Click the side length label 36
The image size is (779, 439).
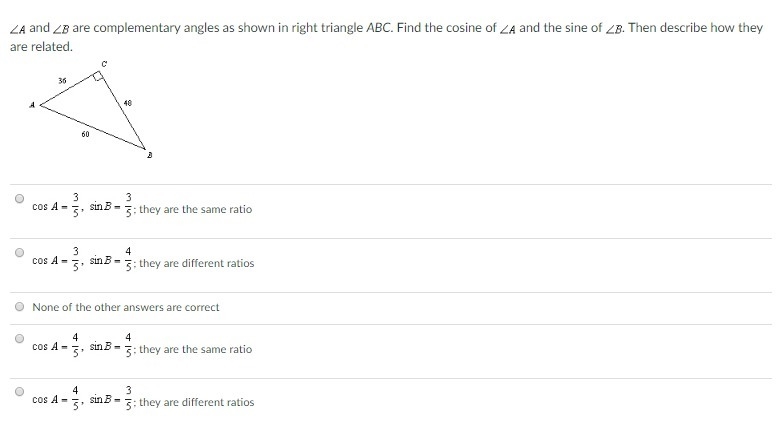[x=62, y=80]
